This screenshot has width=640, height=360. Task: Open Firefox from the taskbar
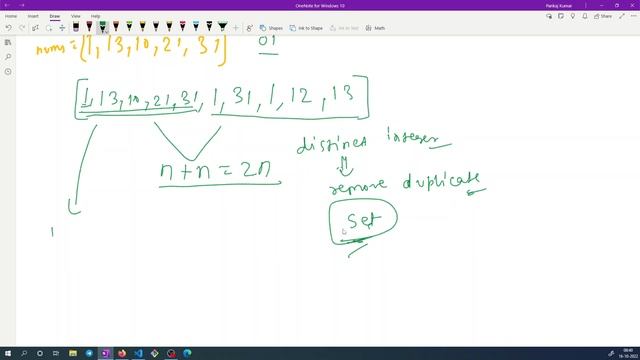point(122,353)
